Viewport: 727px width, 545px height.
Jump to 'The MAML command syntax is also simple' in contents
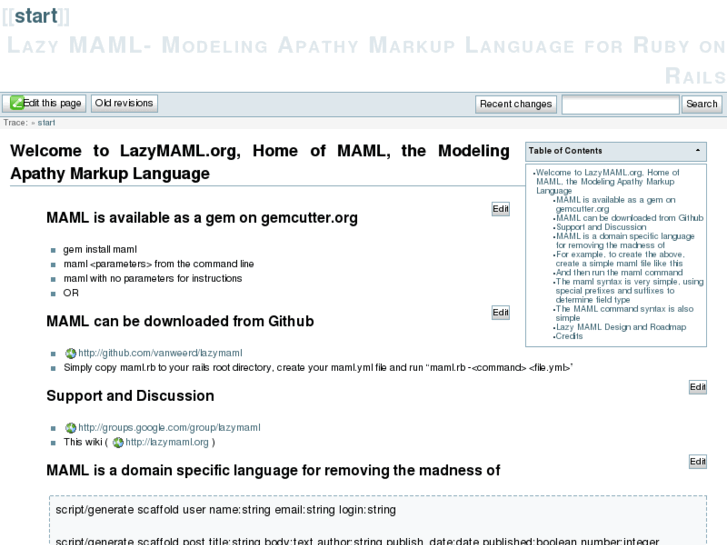click(625, 313)
